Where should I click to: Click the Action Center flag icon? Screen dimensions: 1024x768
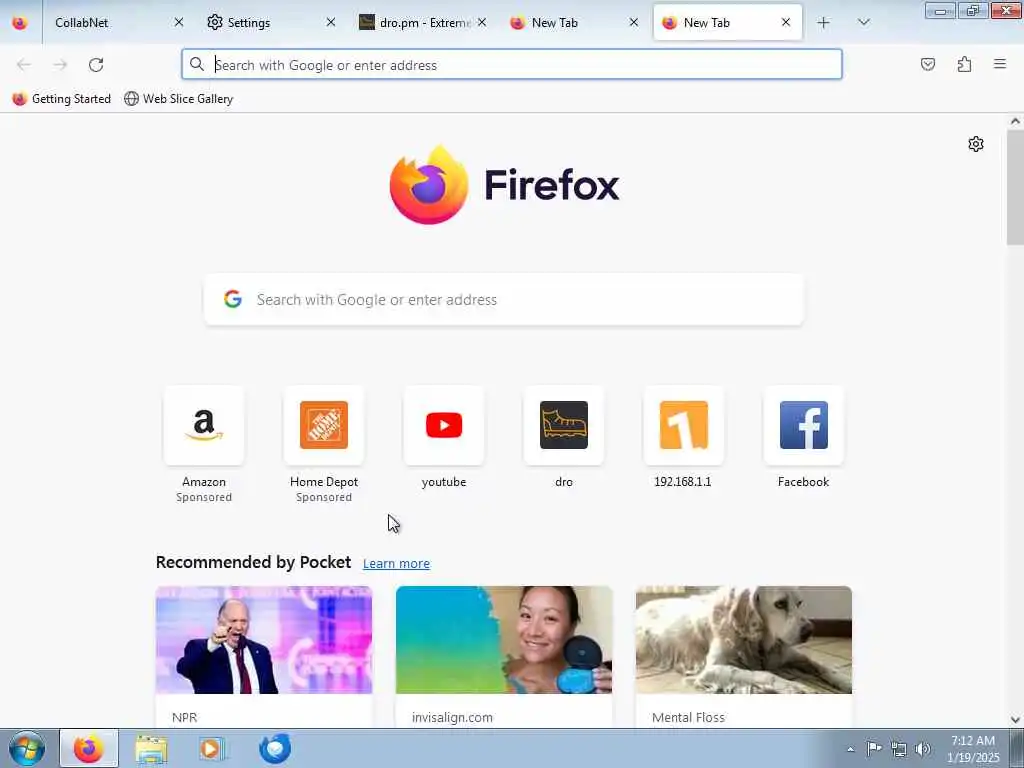(874, 748)
